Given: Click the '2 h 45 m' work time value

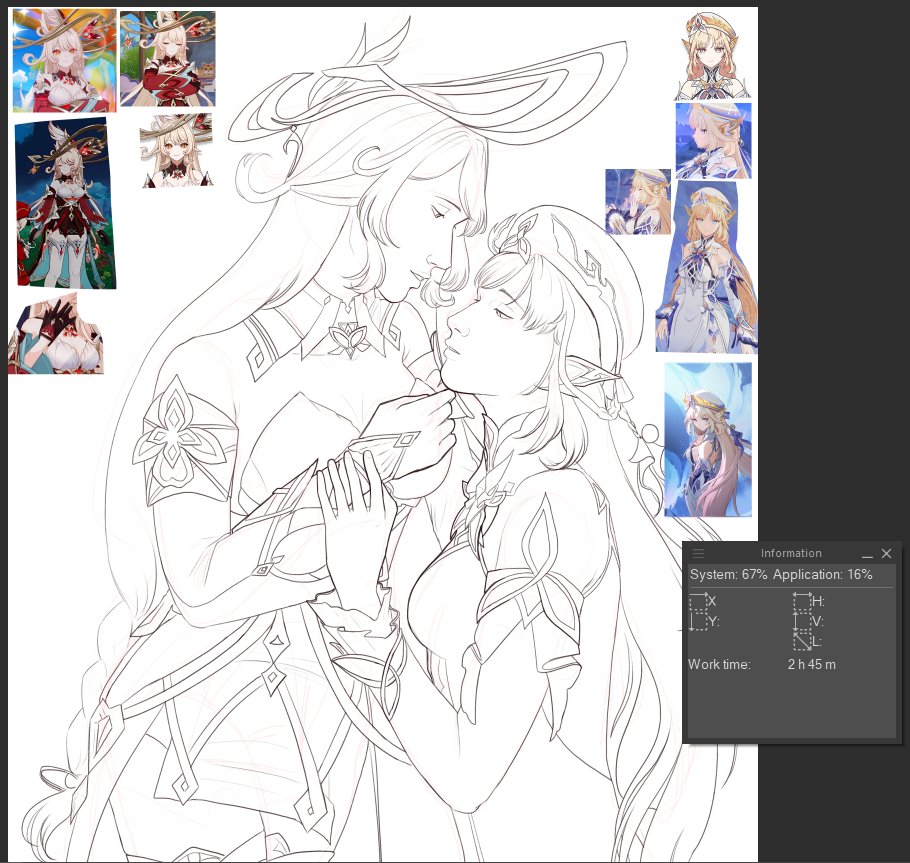Looking at the screenshot, I should pos(811,665).
